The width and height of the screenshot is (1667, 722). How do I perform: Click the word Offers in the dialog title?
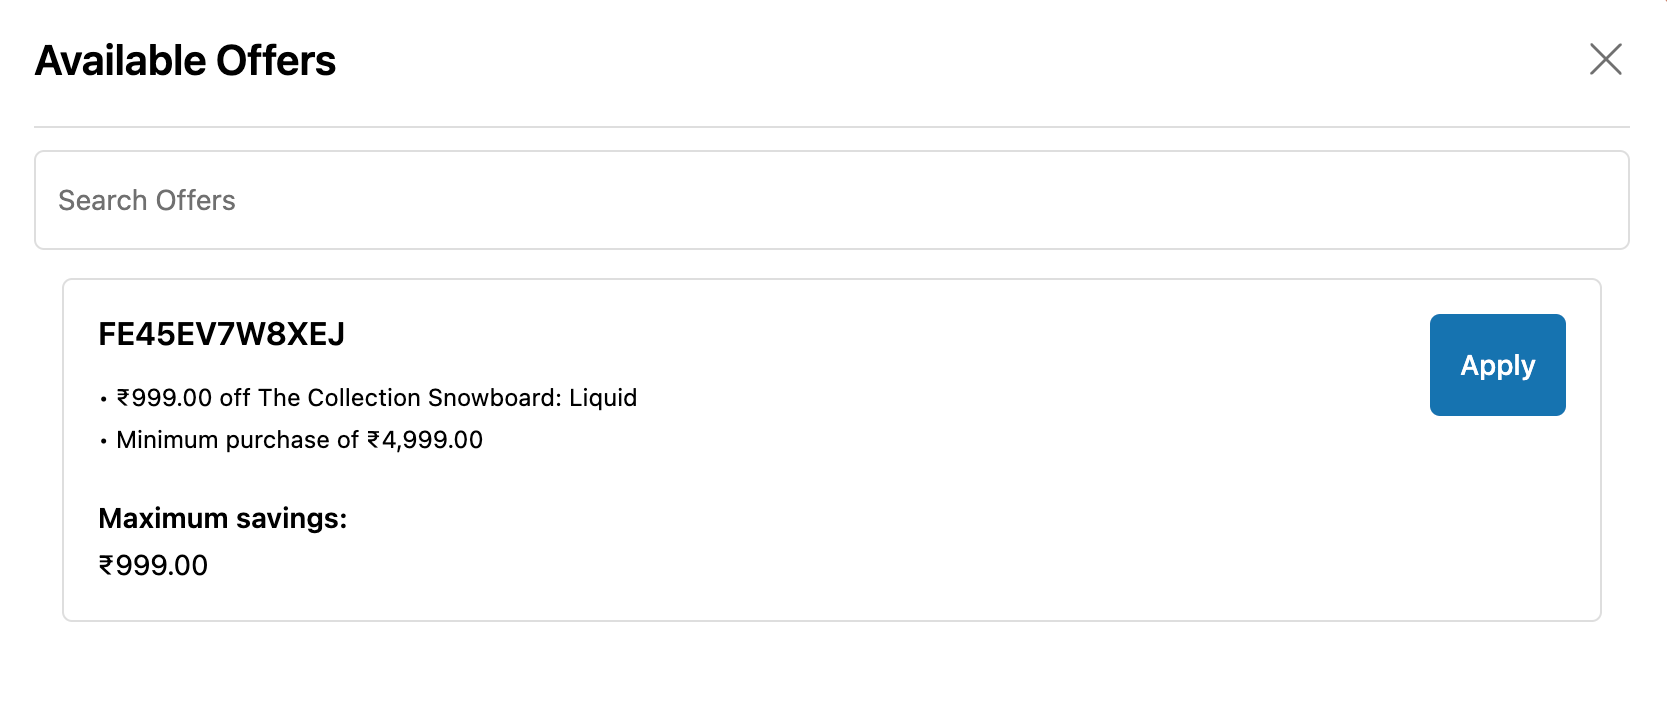coord(276,61)
